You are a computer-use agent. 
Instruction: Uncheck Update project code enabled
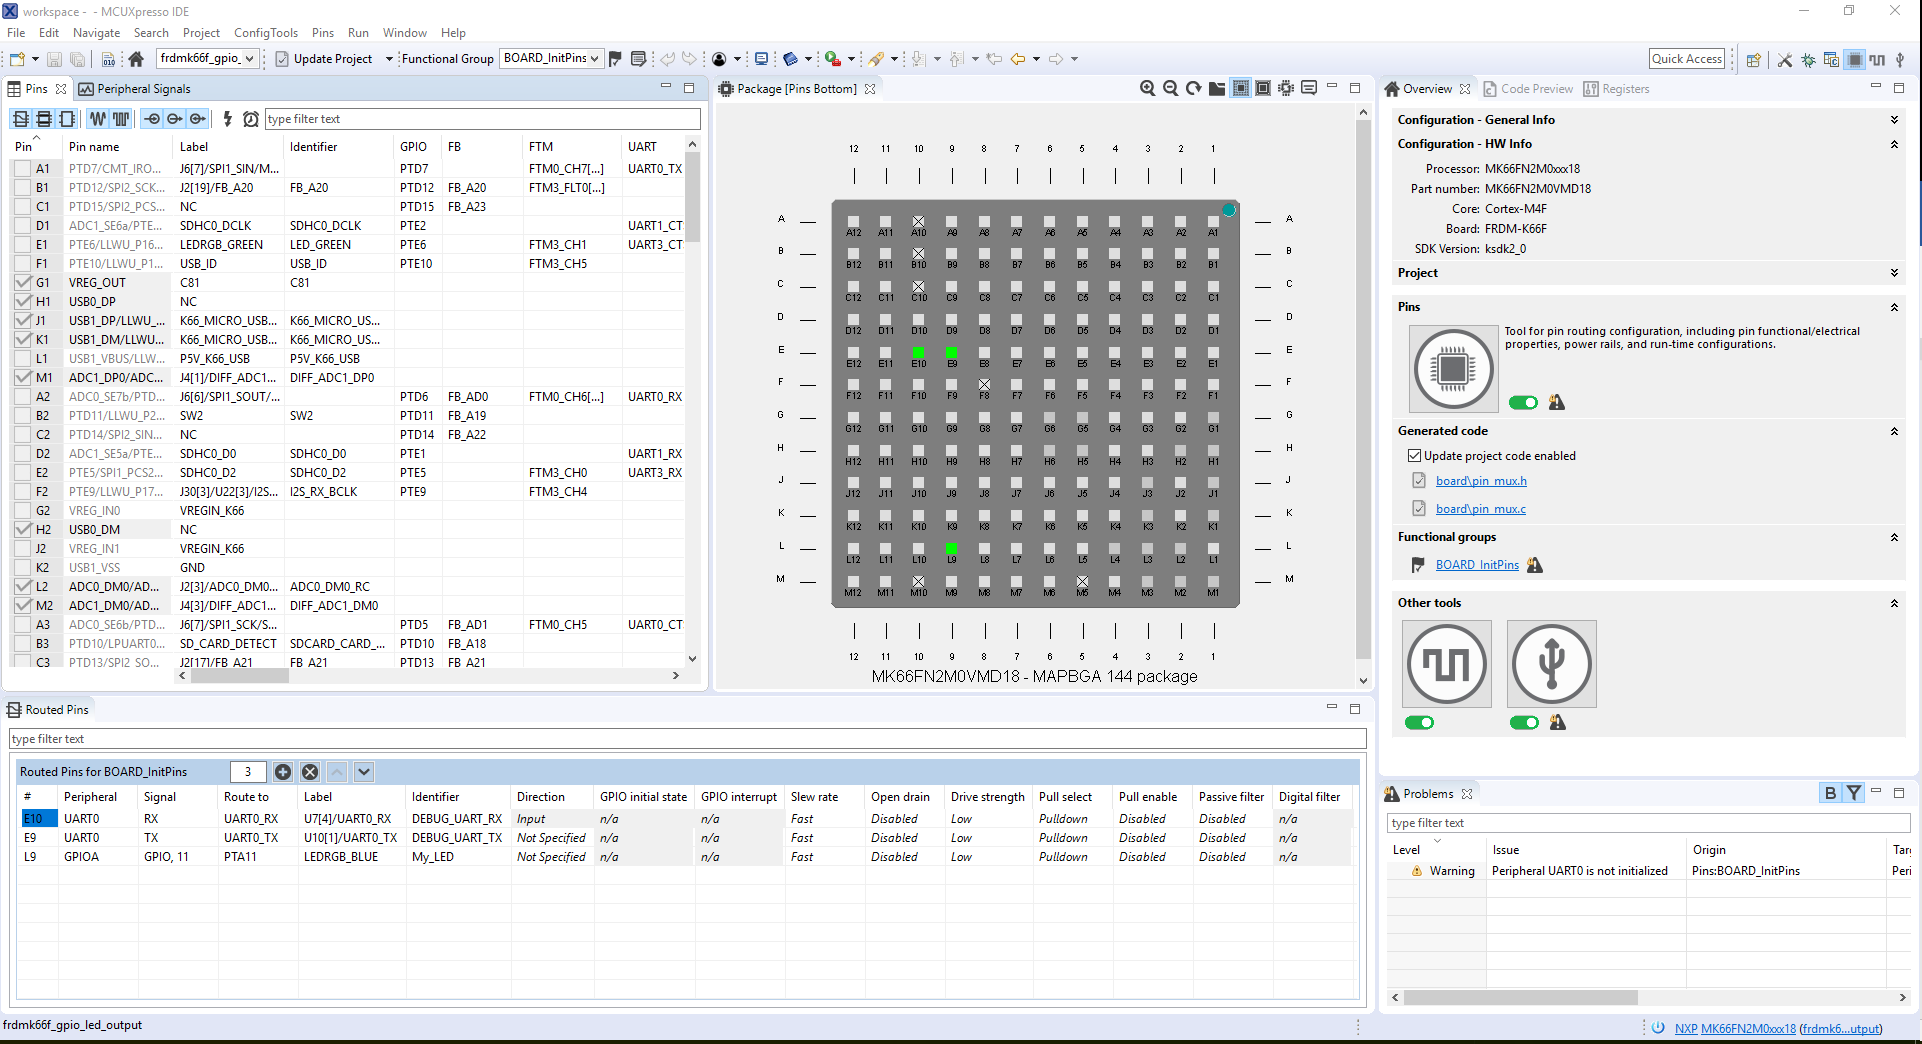pos(1414,456)
